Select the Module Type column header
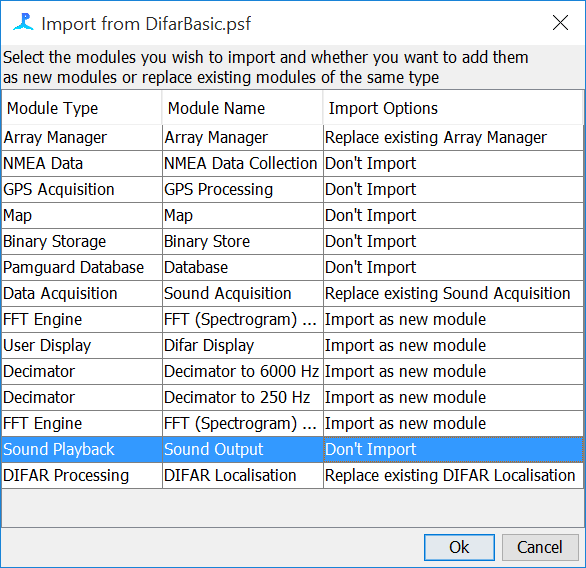 point(82,108)
